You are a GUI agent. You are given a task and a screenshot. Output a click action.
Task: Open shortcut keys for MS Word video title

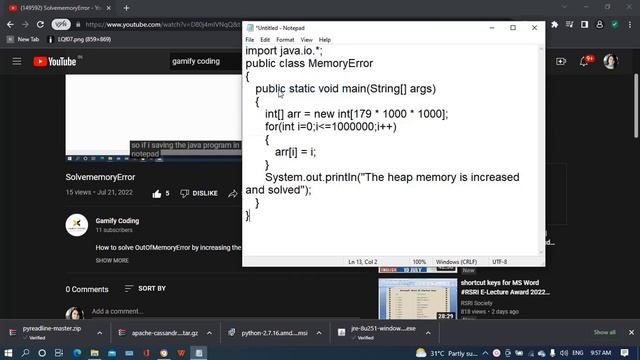pyautogui.click(x=505, y=287)
